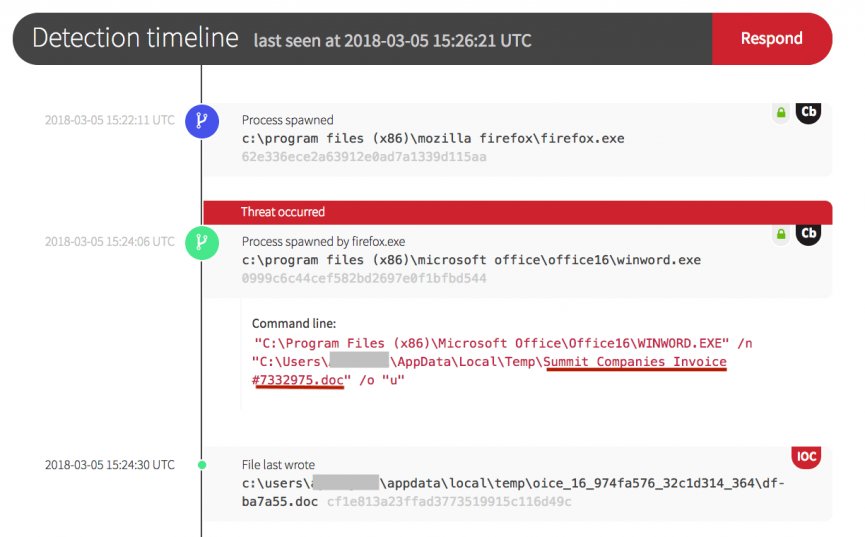Open the firefox.exe process path

point(432,138)
